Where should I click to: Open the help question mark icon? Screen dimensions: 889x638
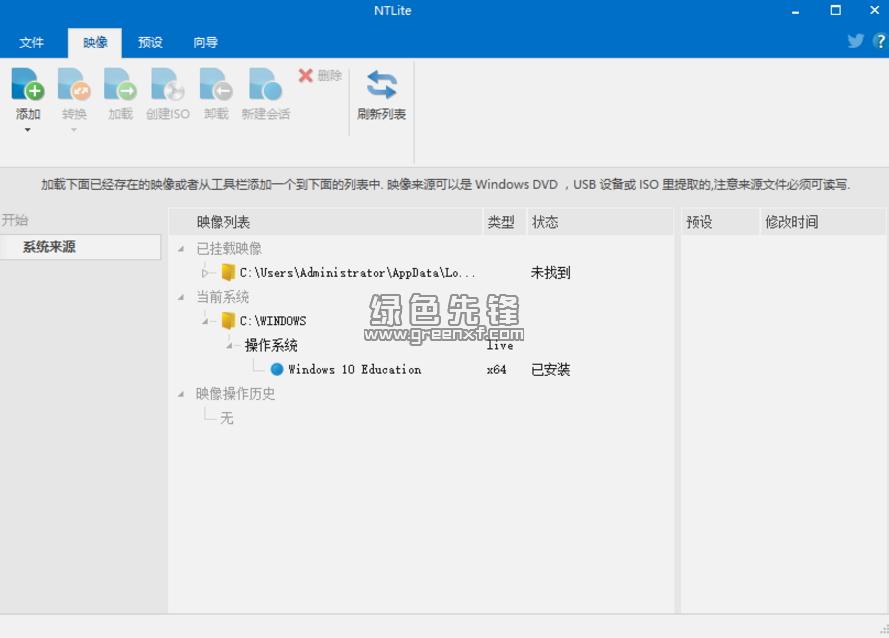880,41
